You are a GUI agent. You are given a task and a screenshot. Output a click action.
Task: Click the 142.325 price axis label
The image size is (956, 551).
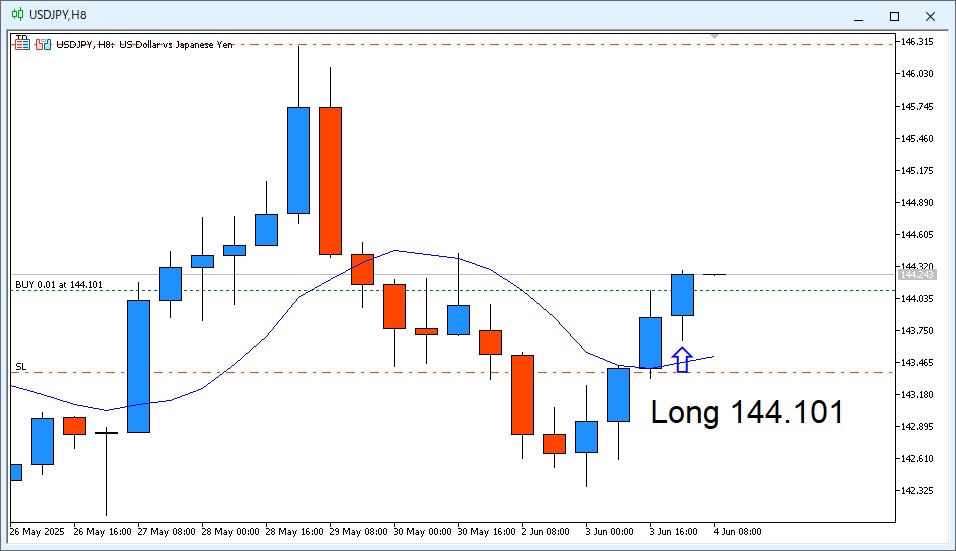coord(917,491)
